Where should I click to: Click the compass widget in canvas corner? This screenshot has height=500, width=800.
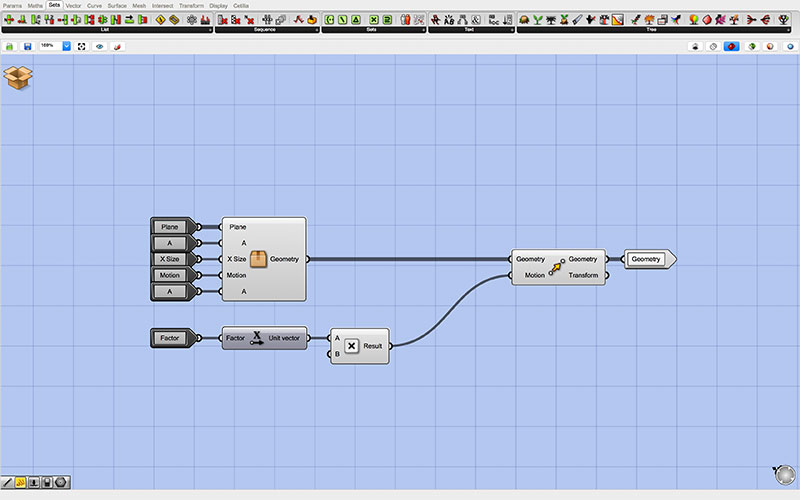click(x=784, y=474)
